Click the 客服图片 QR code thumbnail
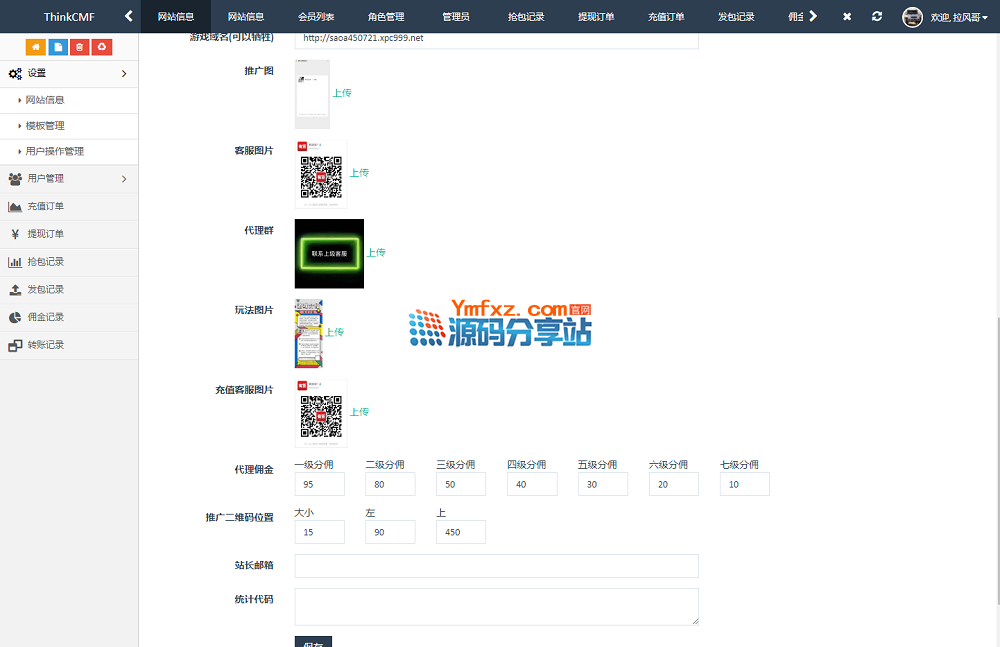 pos(321,173)
